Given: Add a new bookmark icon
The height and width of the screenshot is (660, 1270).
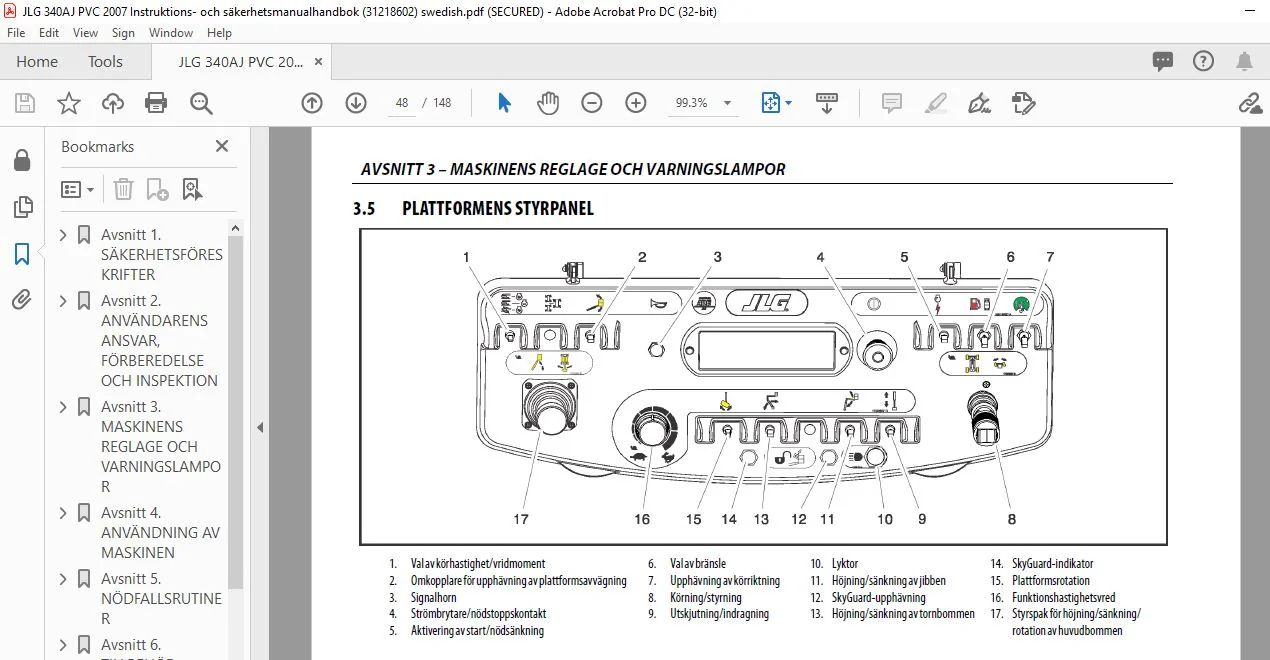Looking at the screenshot, I should [x=157, y=189].
